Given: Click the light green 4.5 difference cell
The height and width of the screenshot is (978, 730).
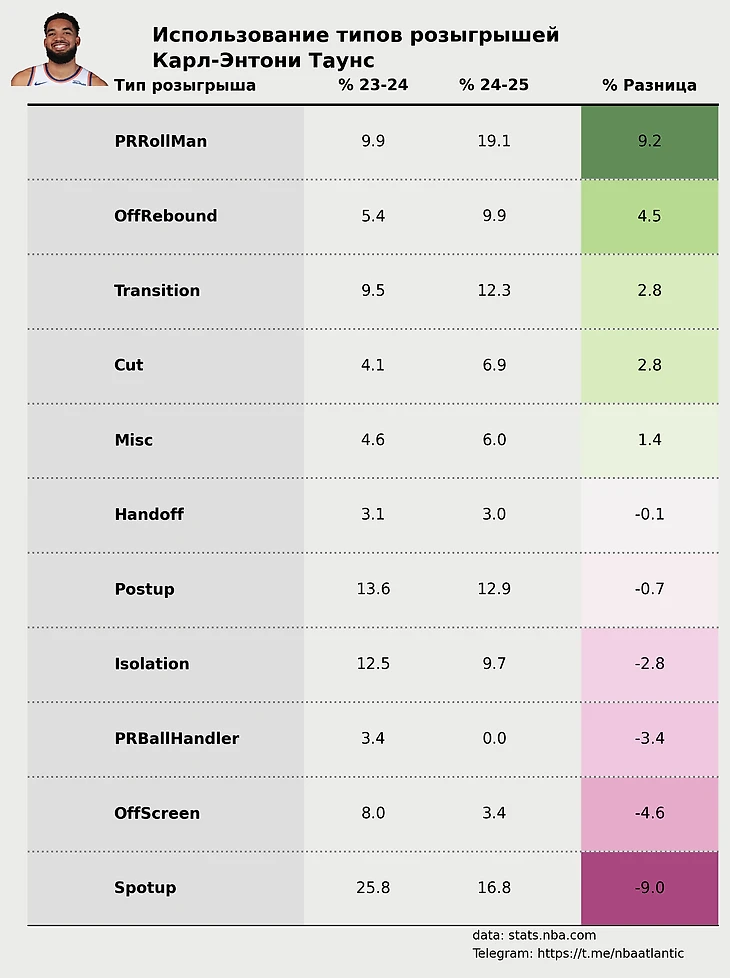Looking at the screenshot, I should click(x=649, y=216).
